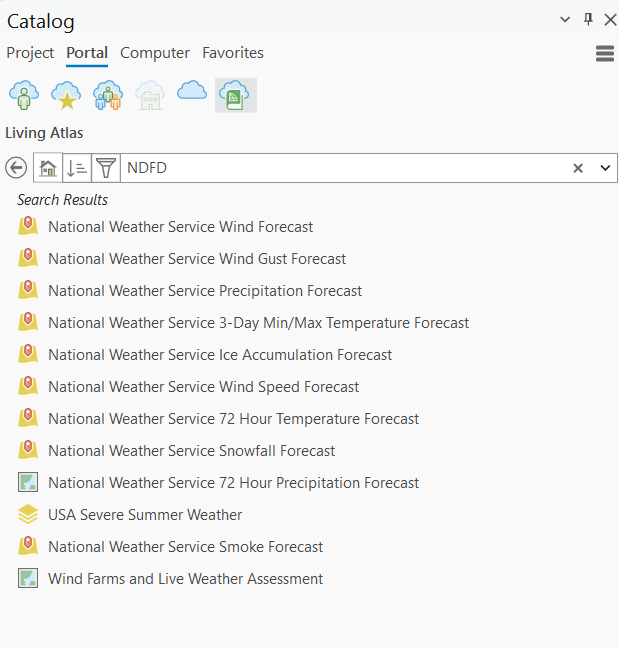Click web map icon beside Precipitation Forecast
Image resolution: width=619 pixels, height=648 pixels.
(28, 290)
